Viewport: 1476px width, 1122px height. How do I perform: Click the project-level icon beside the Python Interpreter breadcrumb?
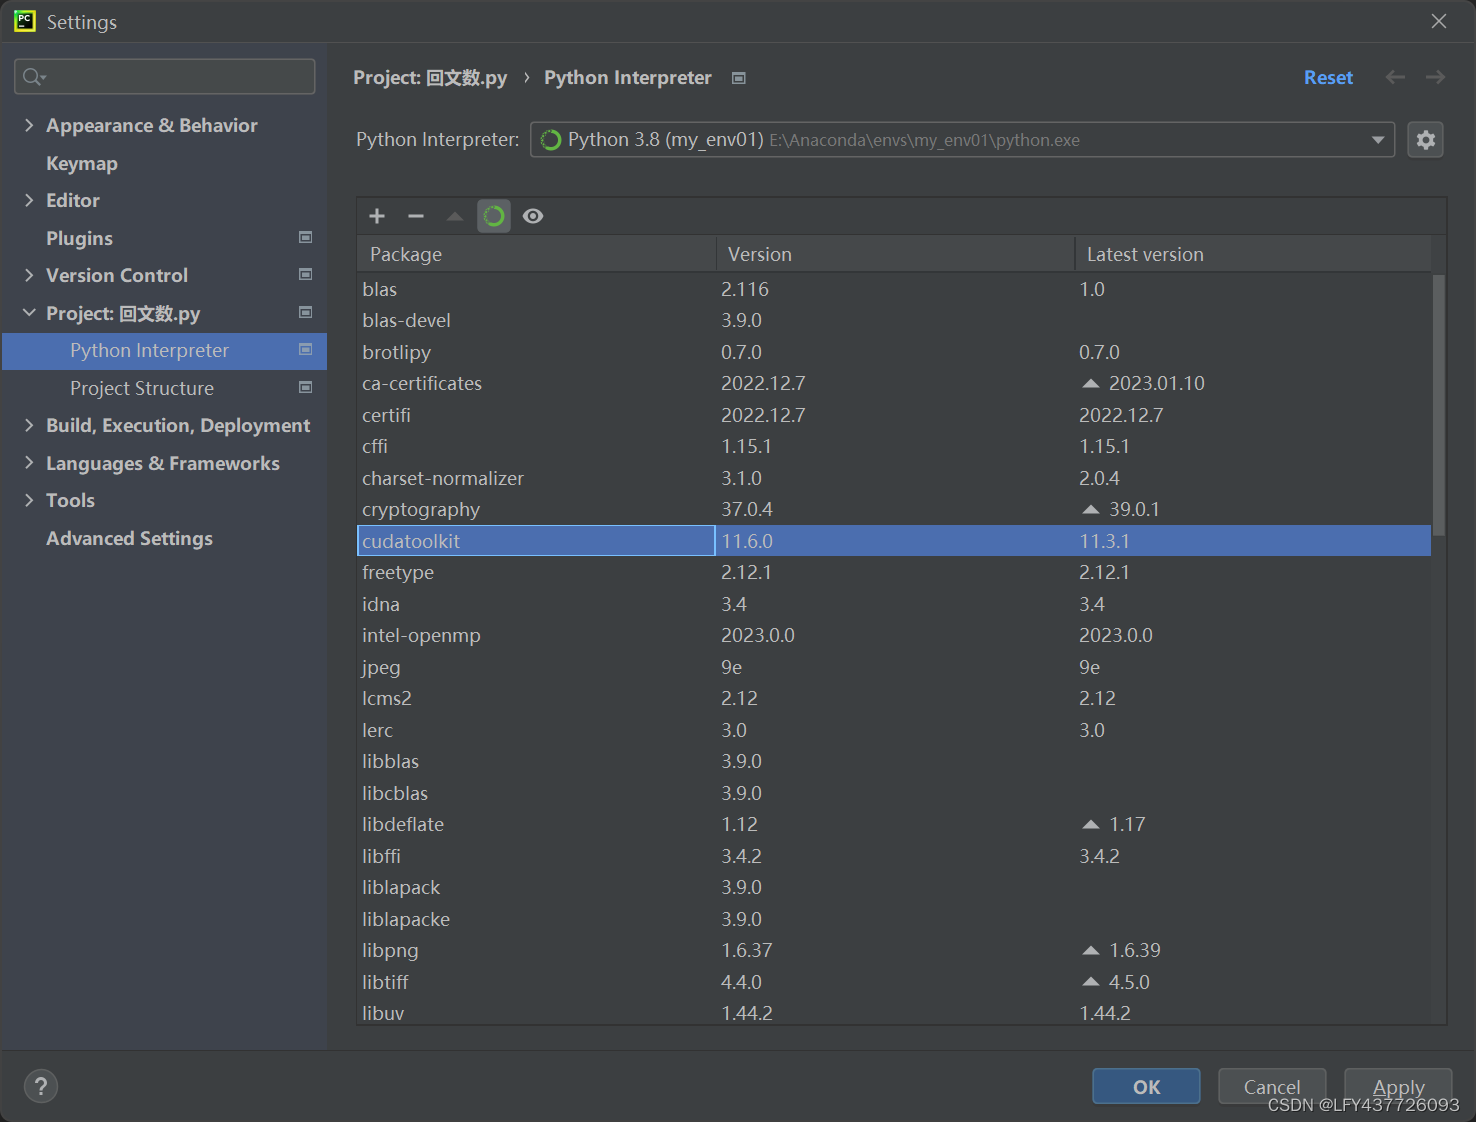(x=739, y=78)
